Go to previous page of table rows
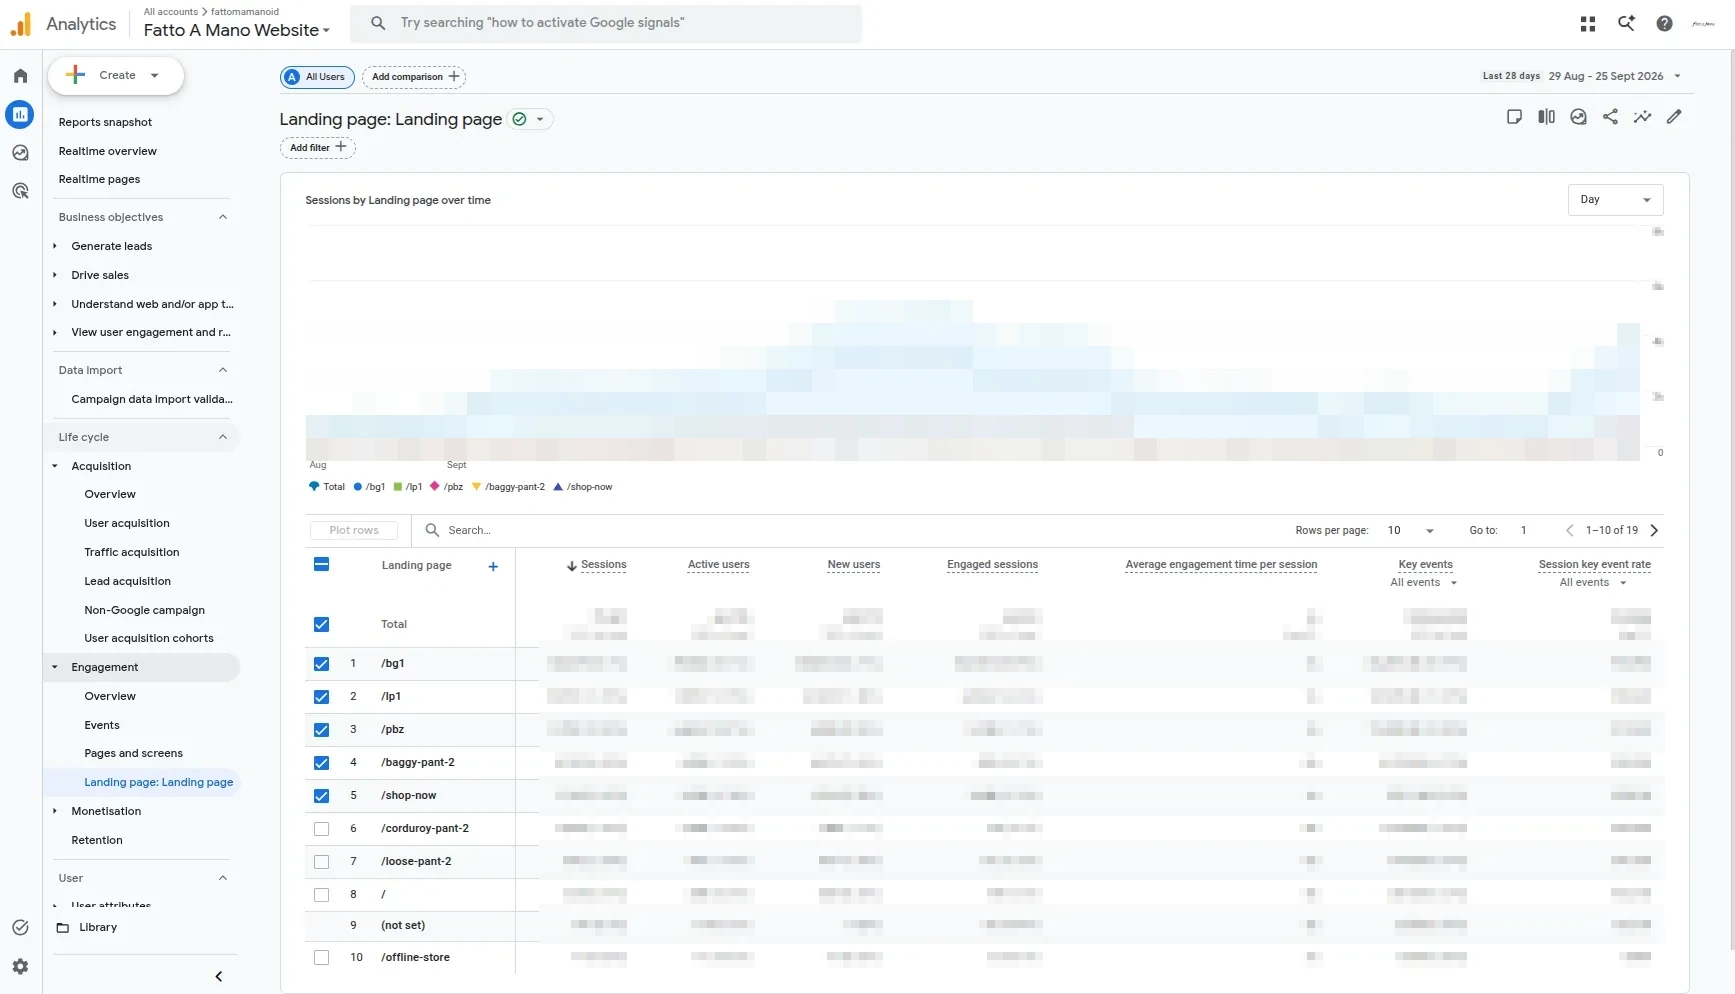 pyautogui.click(x=1569, y=531)
